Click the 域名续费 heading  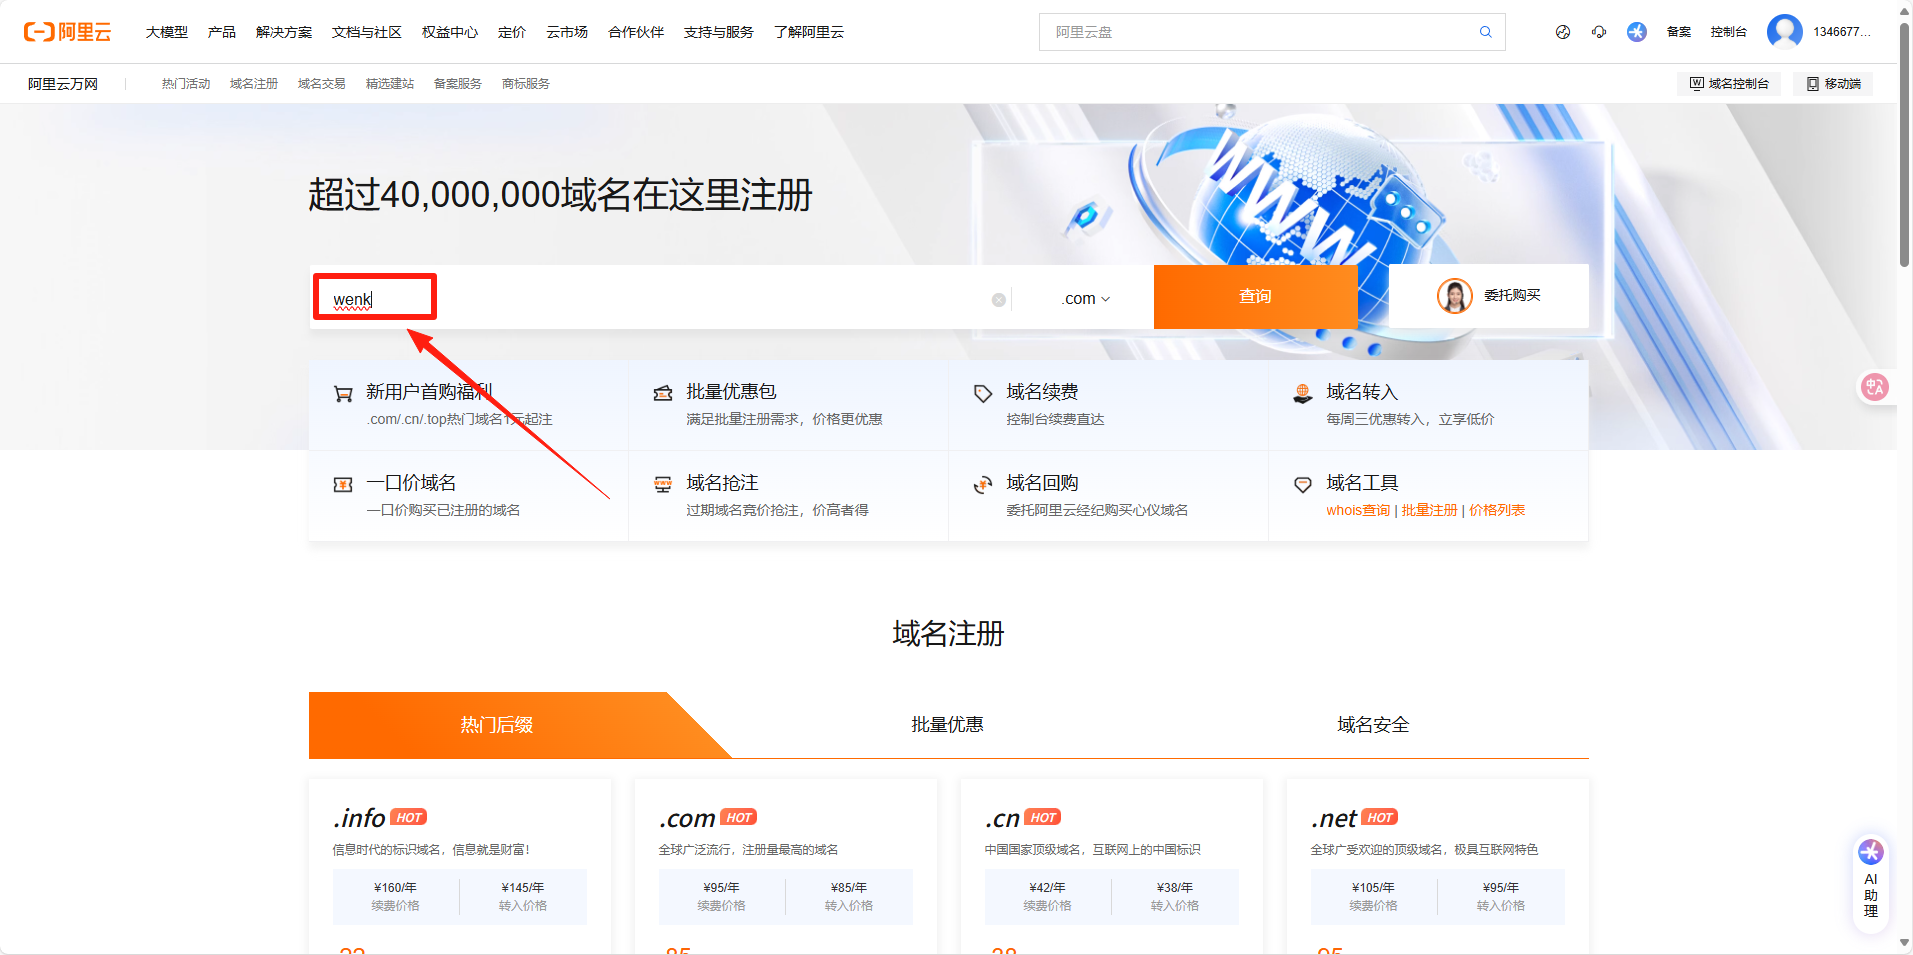[1042, 392]
